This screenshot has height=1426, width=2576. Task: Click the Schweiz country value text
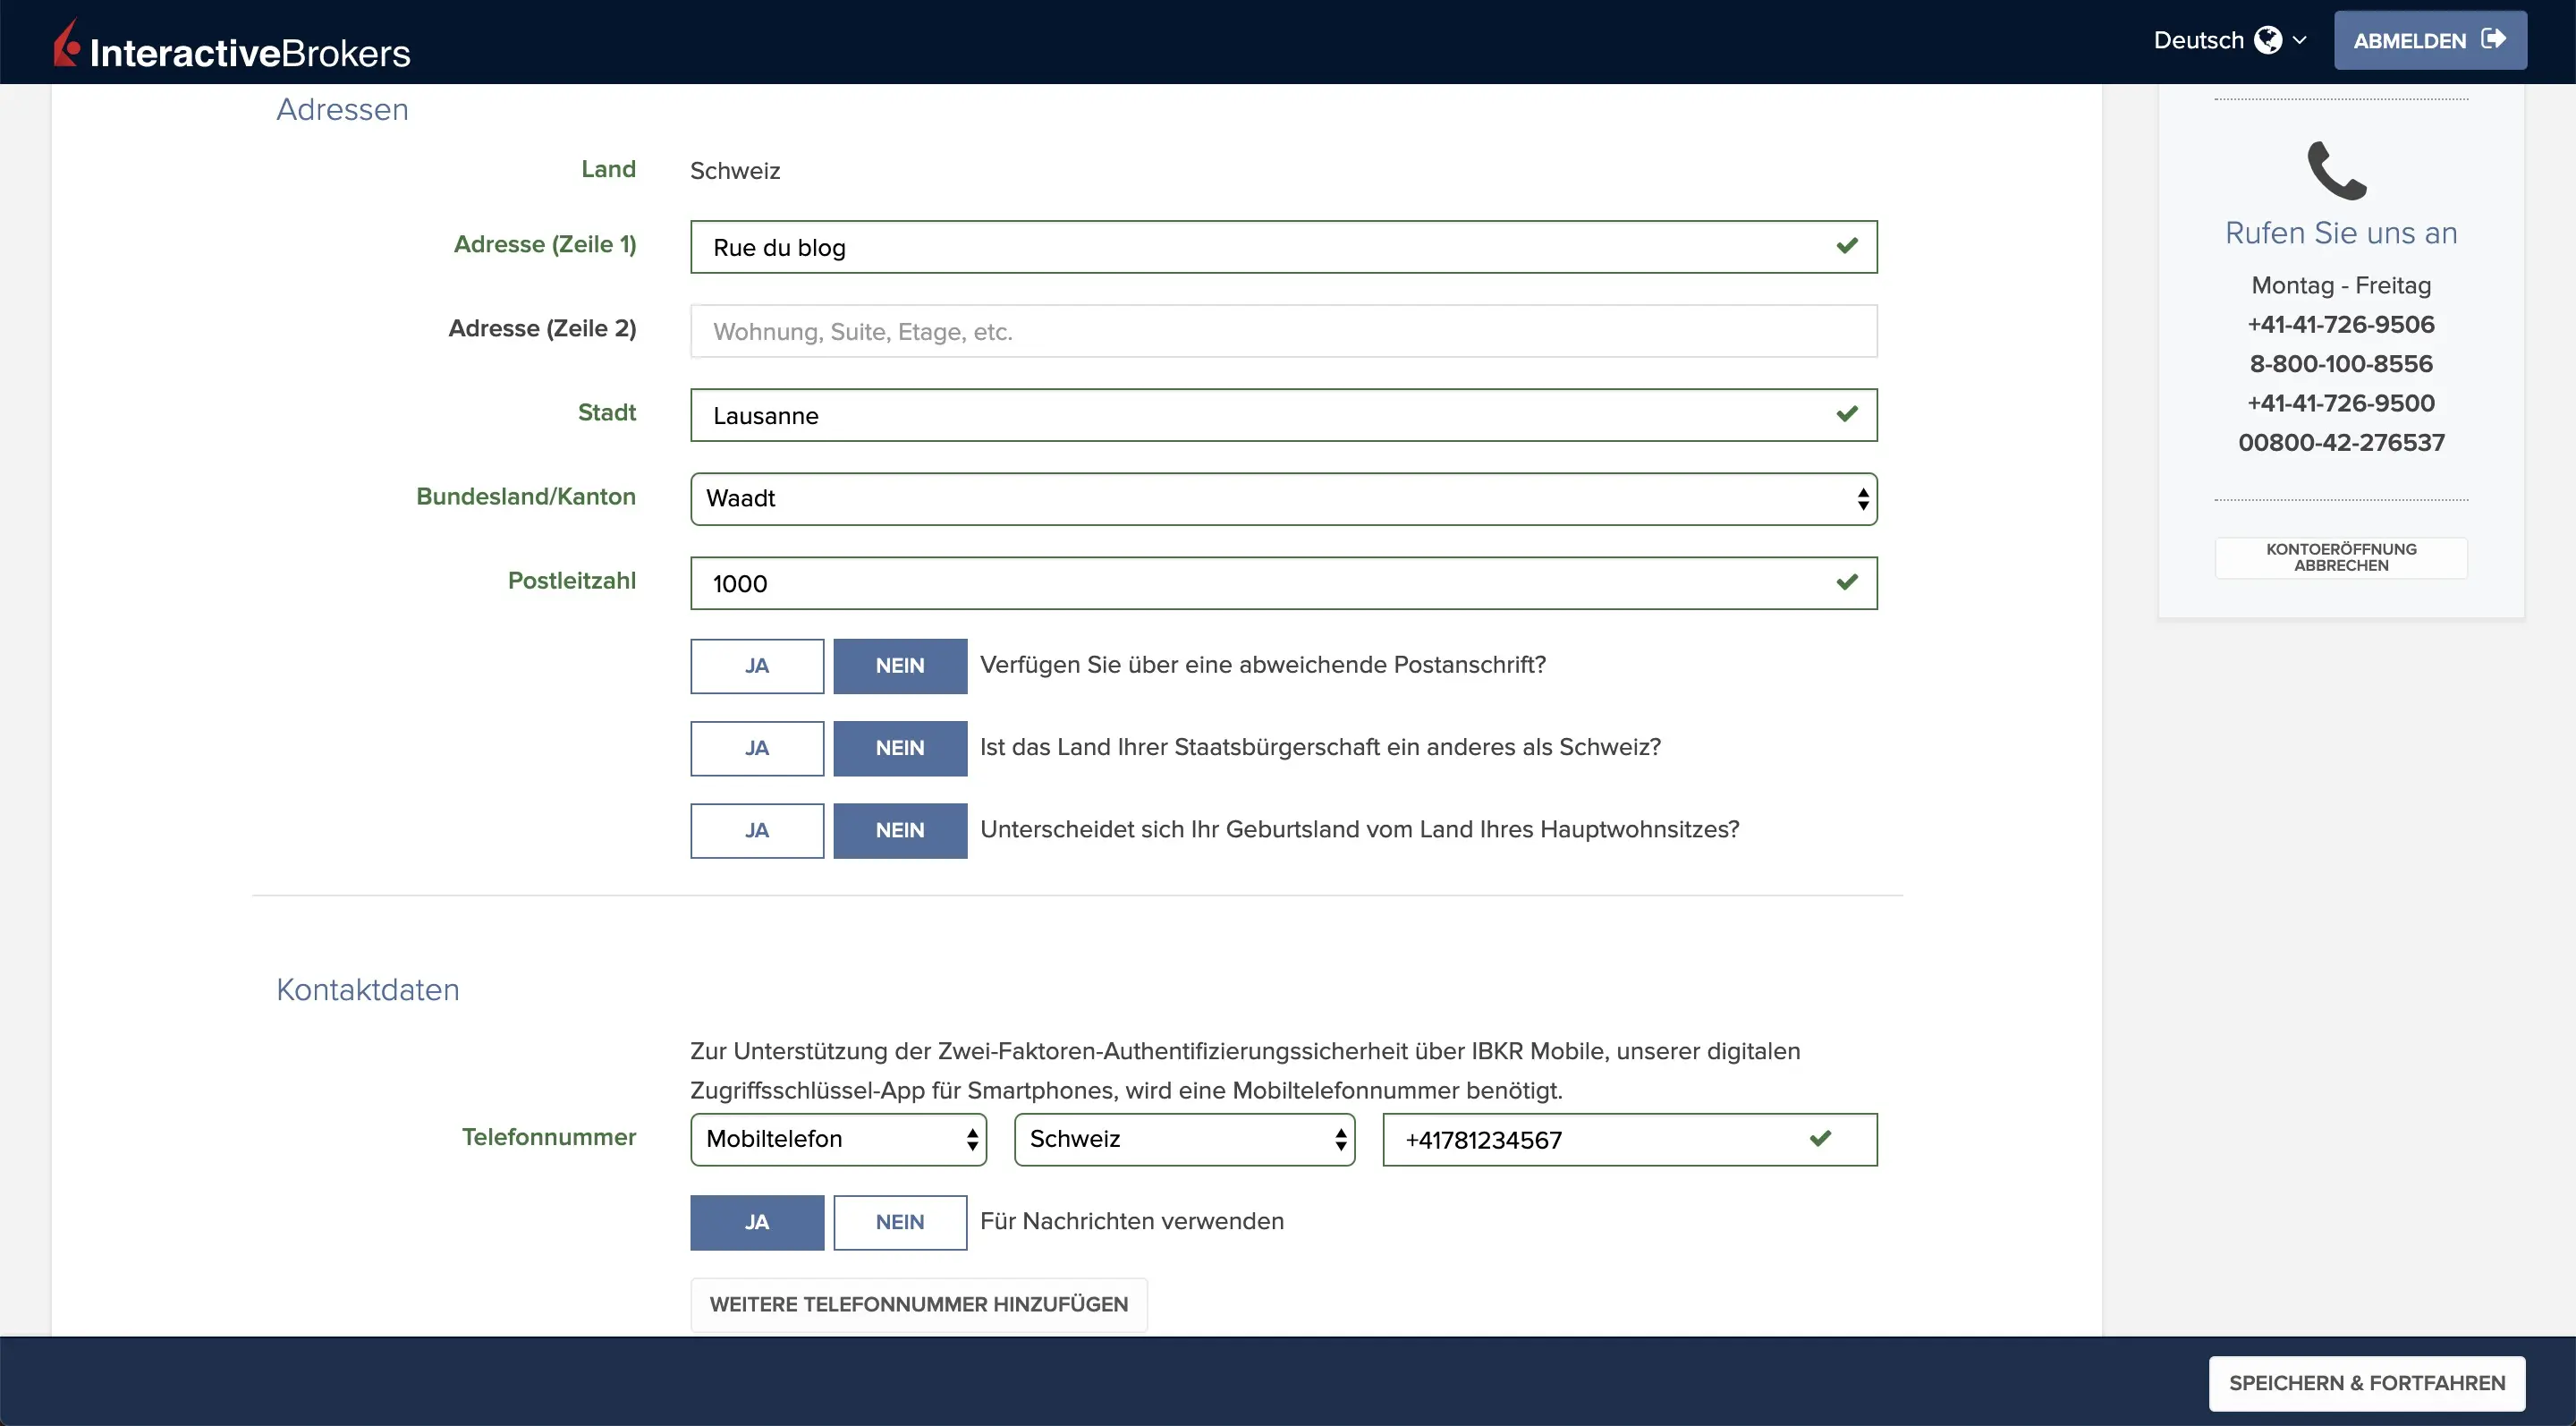pos(735,170)
